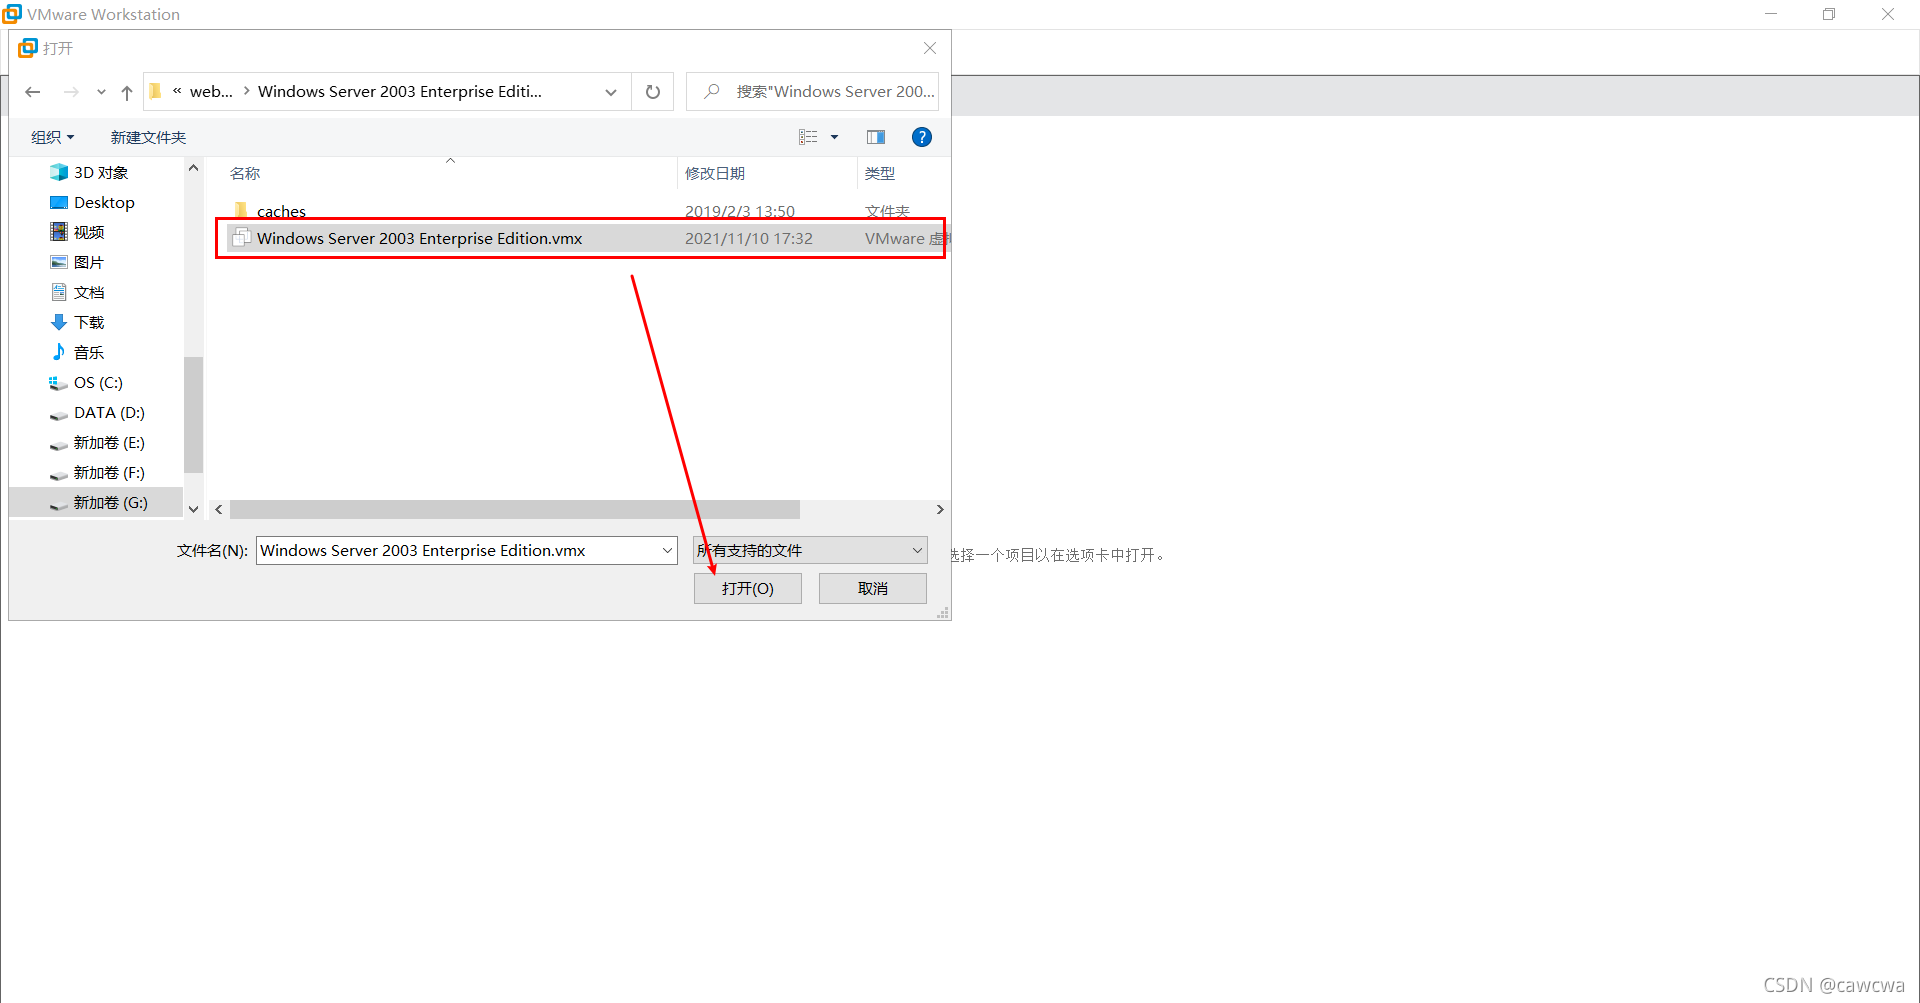Click the sidebar vertical scrollbar thumb
1920x1003 pixels.
194,414
